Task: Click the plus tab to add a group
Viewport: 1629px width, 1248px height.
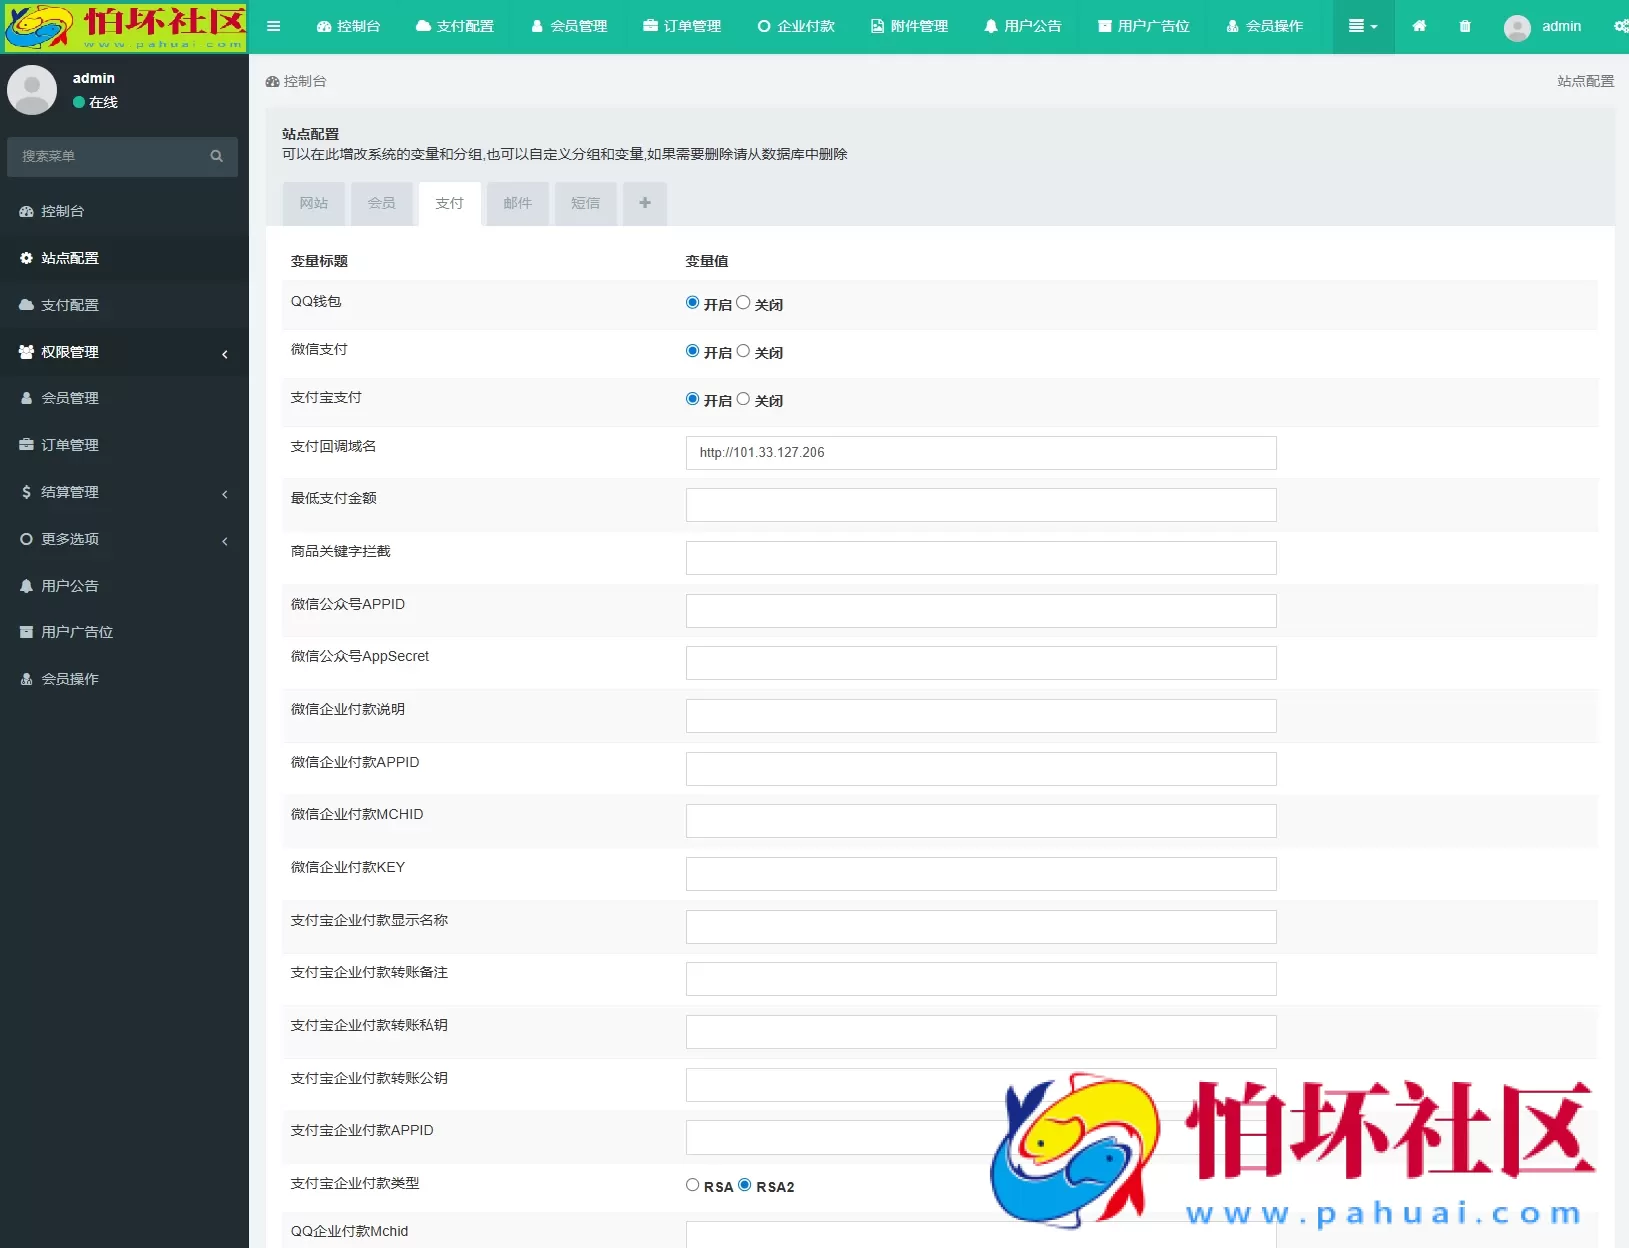Action: pyautogui.click(x=645, y=203)
